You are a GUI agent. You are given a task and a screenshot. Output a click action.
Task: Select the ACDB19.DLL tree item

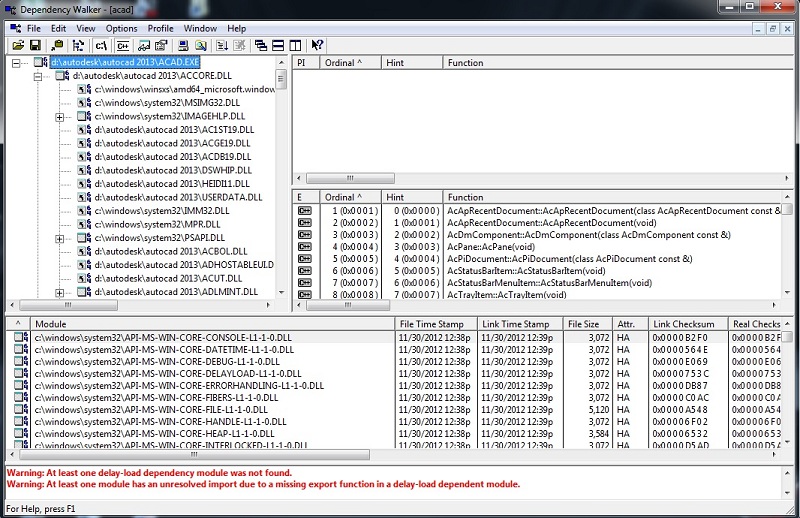(x=172, y=157)
